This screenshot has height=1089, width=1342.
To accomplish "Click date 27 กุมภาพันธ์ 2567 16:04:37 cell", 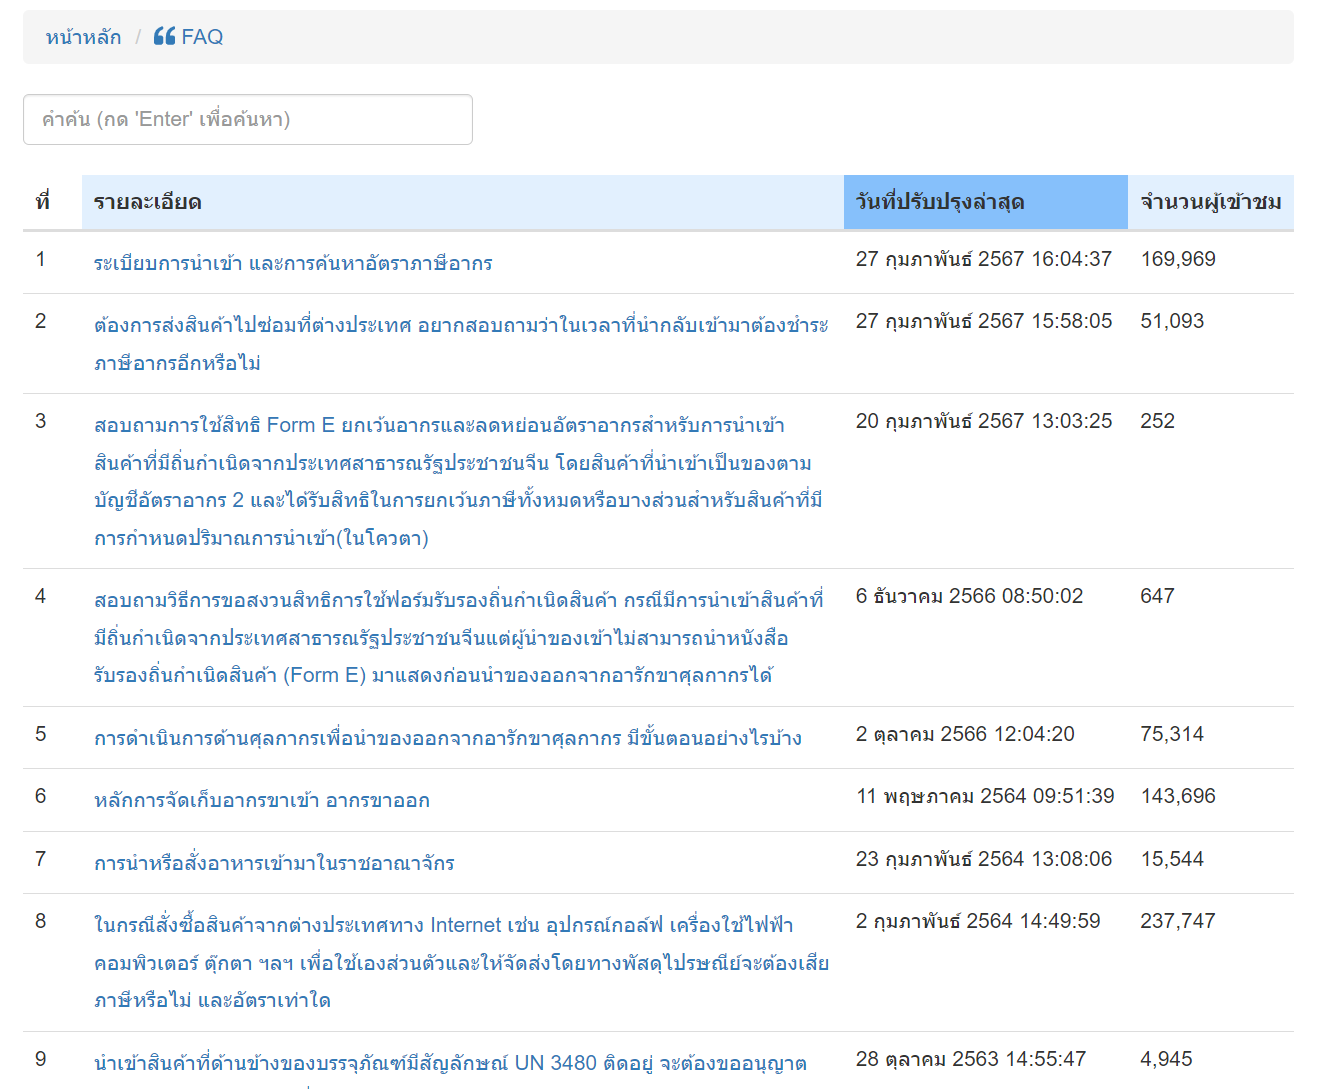I will pyautogui.click(x=984, y=259).
